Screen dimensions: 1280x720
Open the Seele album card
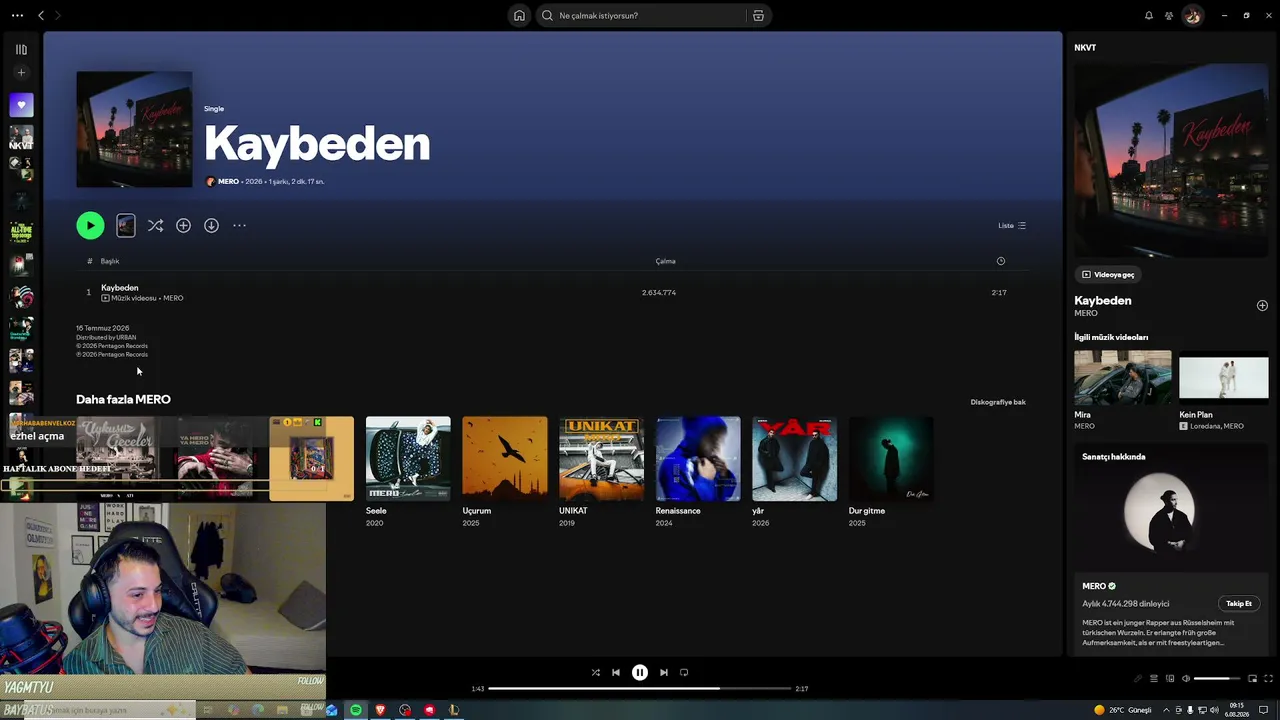[x=408, y=470]
